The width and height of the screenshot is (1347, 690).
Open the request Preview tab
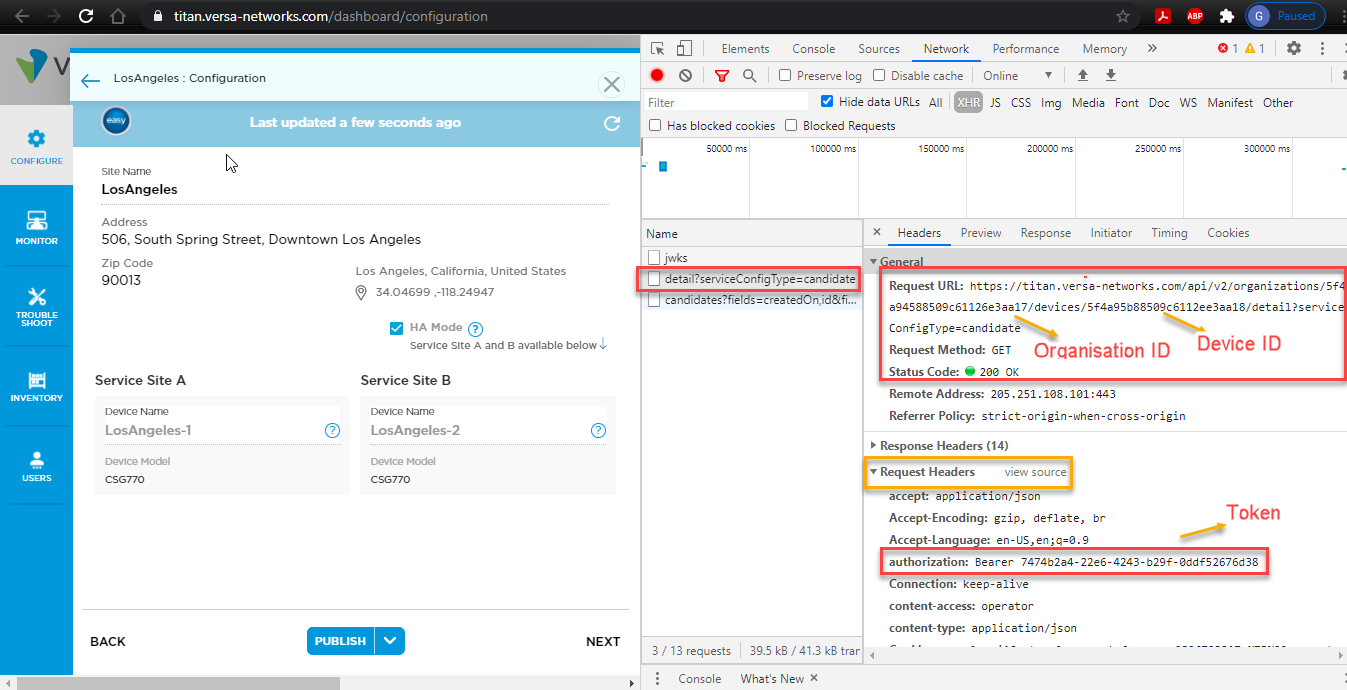pos(981,233)
